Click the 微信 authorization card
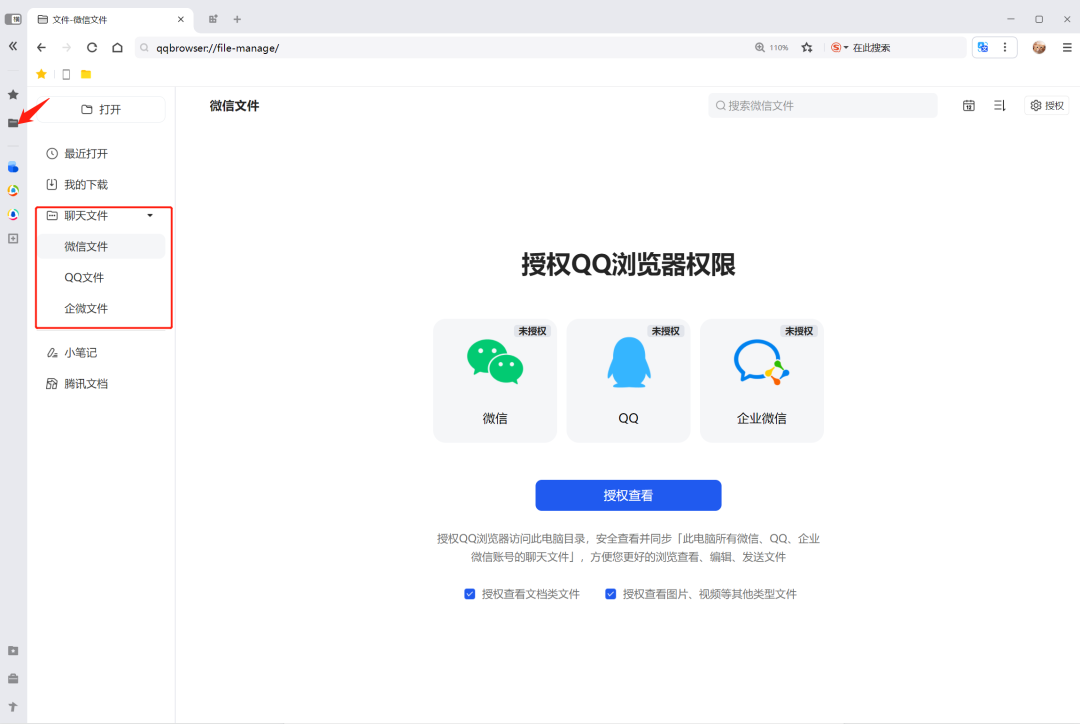The image size is (1080, 724). tap(495, 381)
